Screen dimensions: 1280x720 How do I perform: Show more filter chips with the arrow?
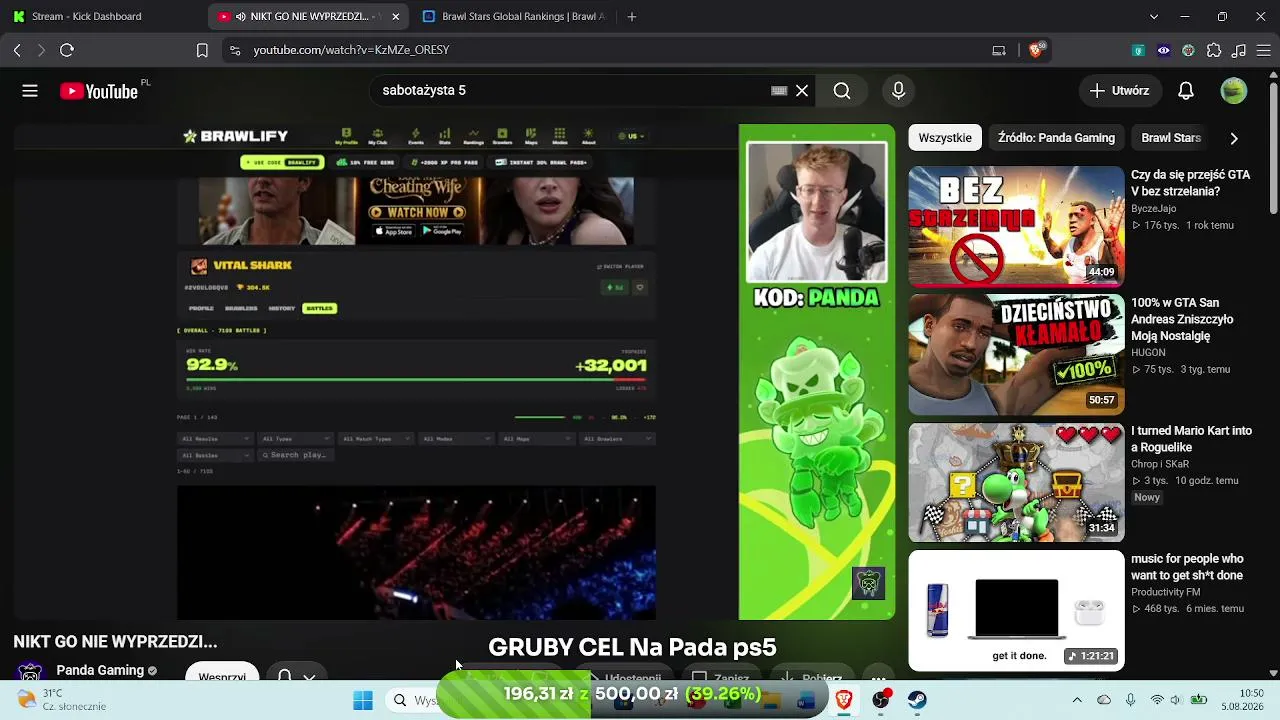1234,138
